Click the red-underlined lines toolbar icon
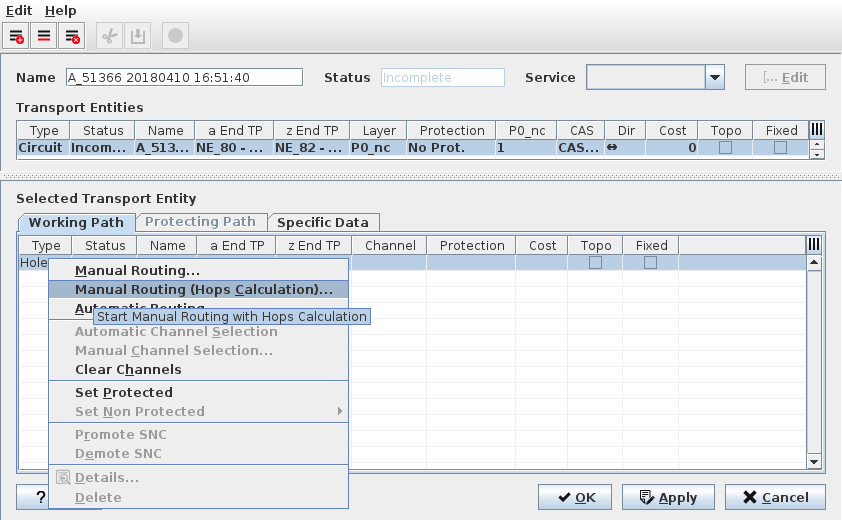The image size is (842, 521). coord(44,36)
